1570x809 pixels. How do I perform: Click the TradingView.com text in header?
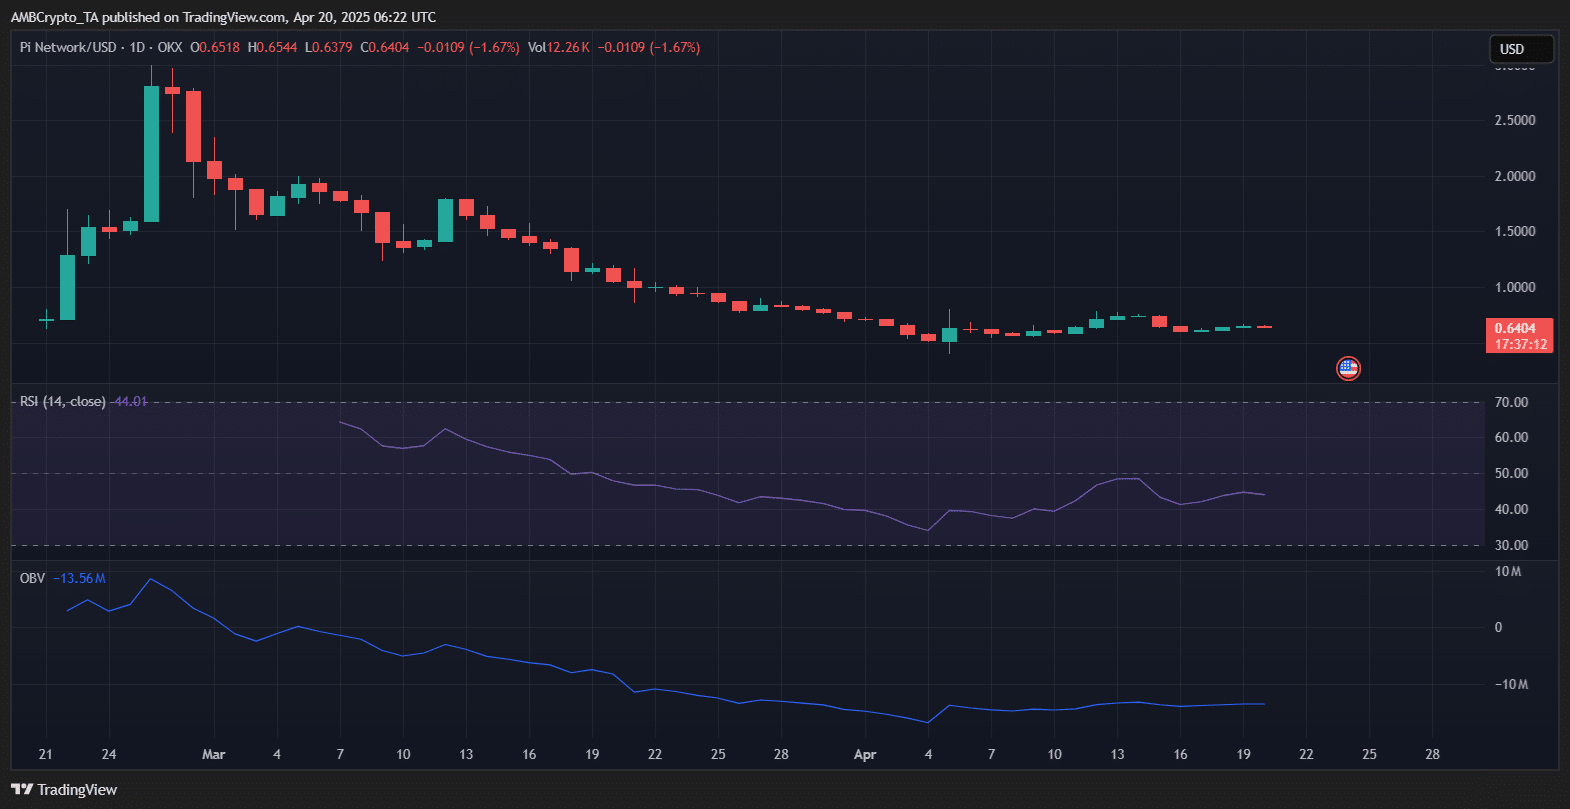(233, 17)
